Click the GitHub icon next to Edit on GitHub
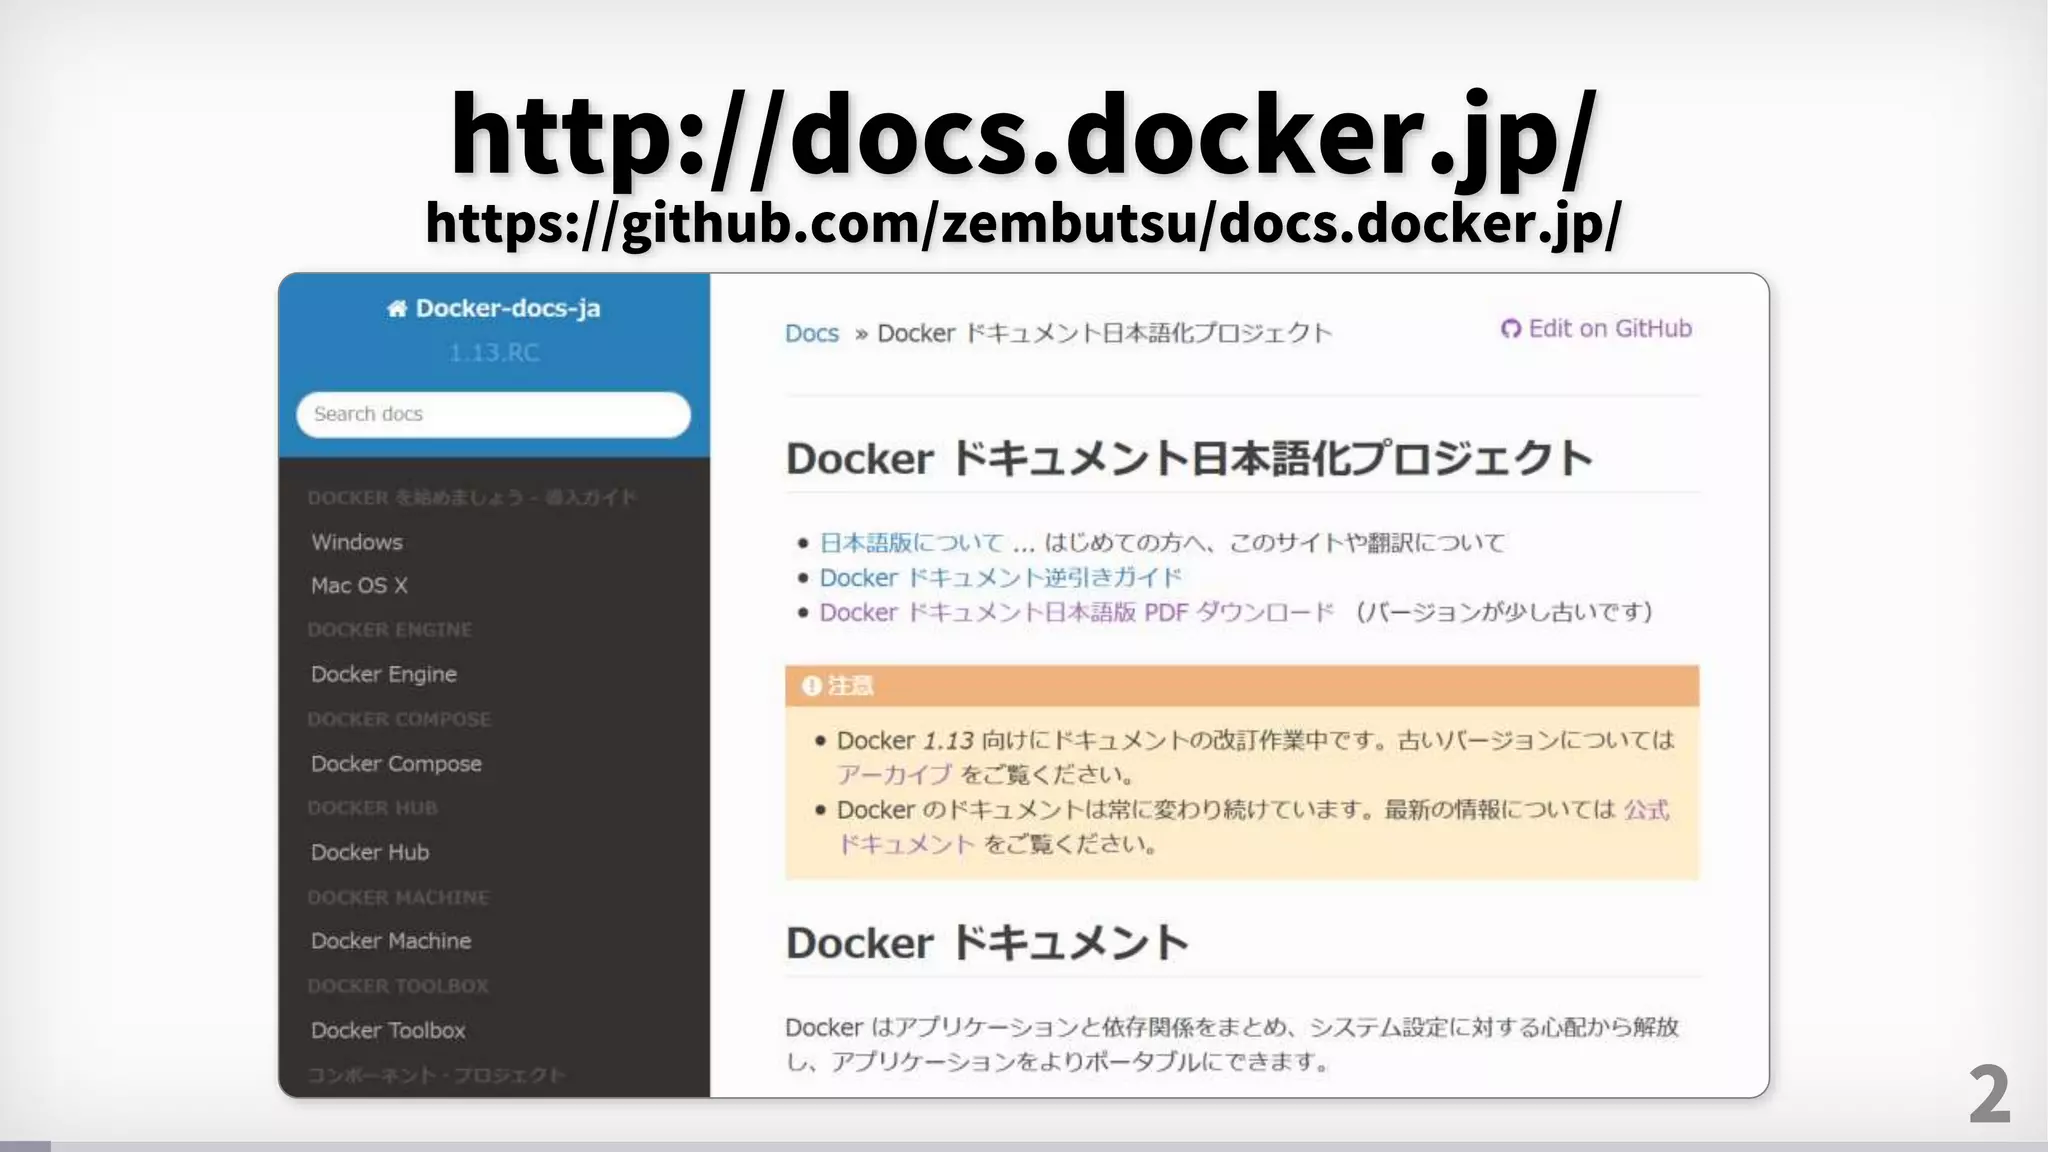The height and width of the screenshot is (1152, 2048). [x=1510, y=329]
